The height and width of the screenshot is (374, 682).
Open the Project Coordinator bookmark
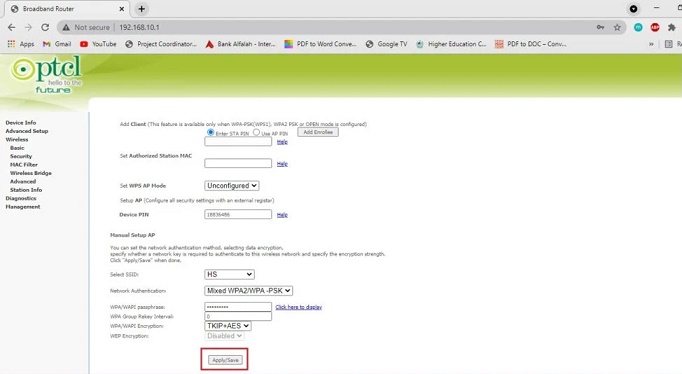pos(160,44)
